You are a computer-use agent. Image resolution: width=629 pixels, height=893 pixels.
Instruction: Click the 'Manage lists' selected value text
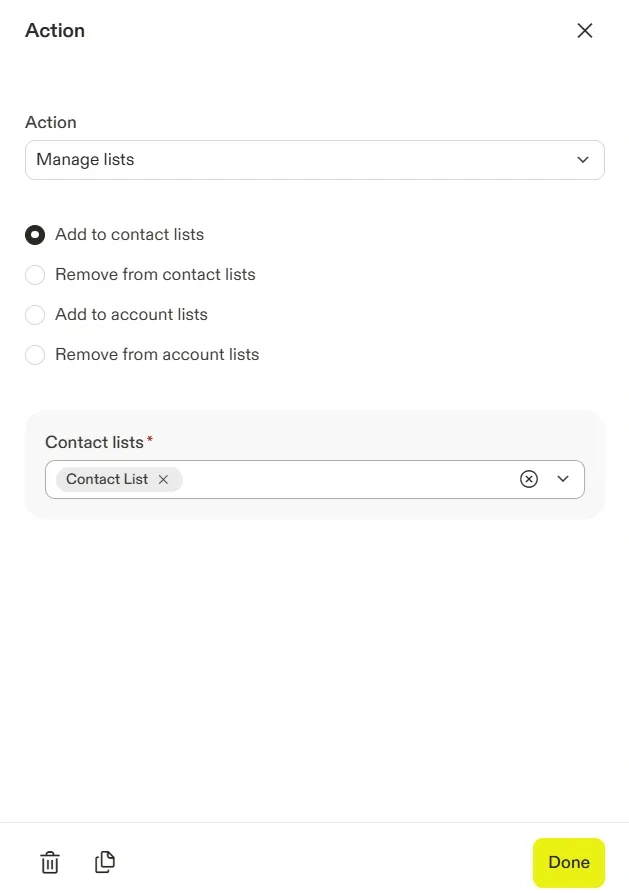point(85,160)
